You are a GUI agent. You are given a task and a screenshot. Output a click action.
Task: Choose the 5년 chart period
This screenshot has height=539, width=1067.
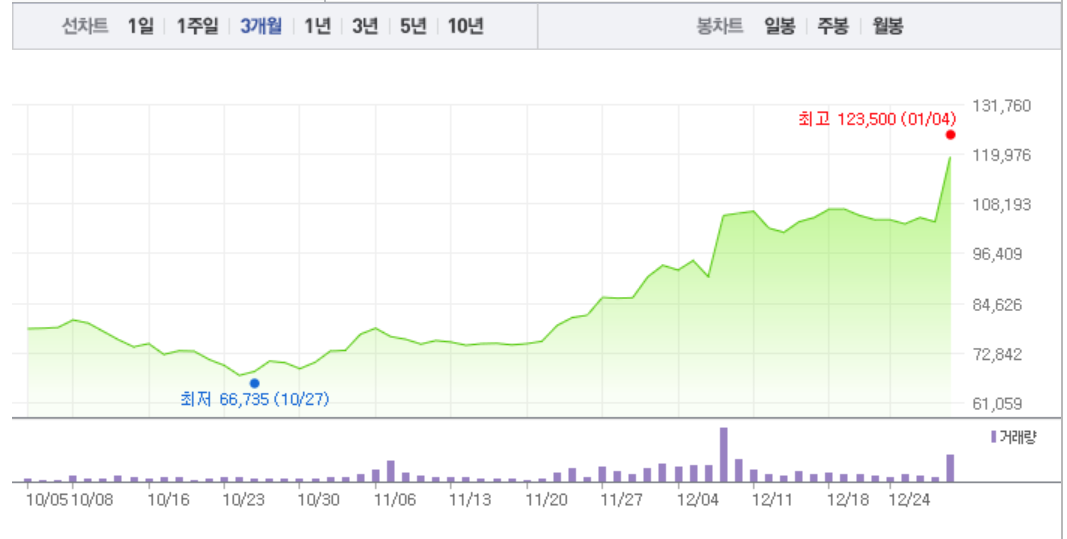(412, 27)
